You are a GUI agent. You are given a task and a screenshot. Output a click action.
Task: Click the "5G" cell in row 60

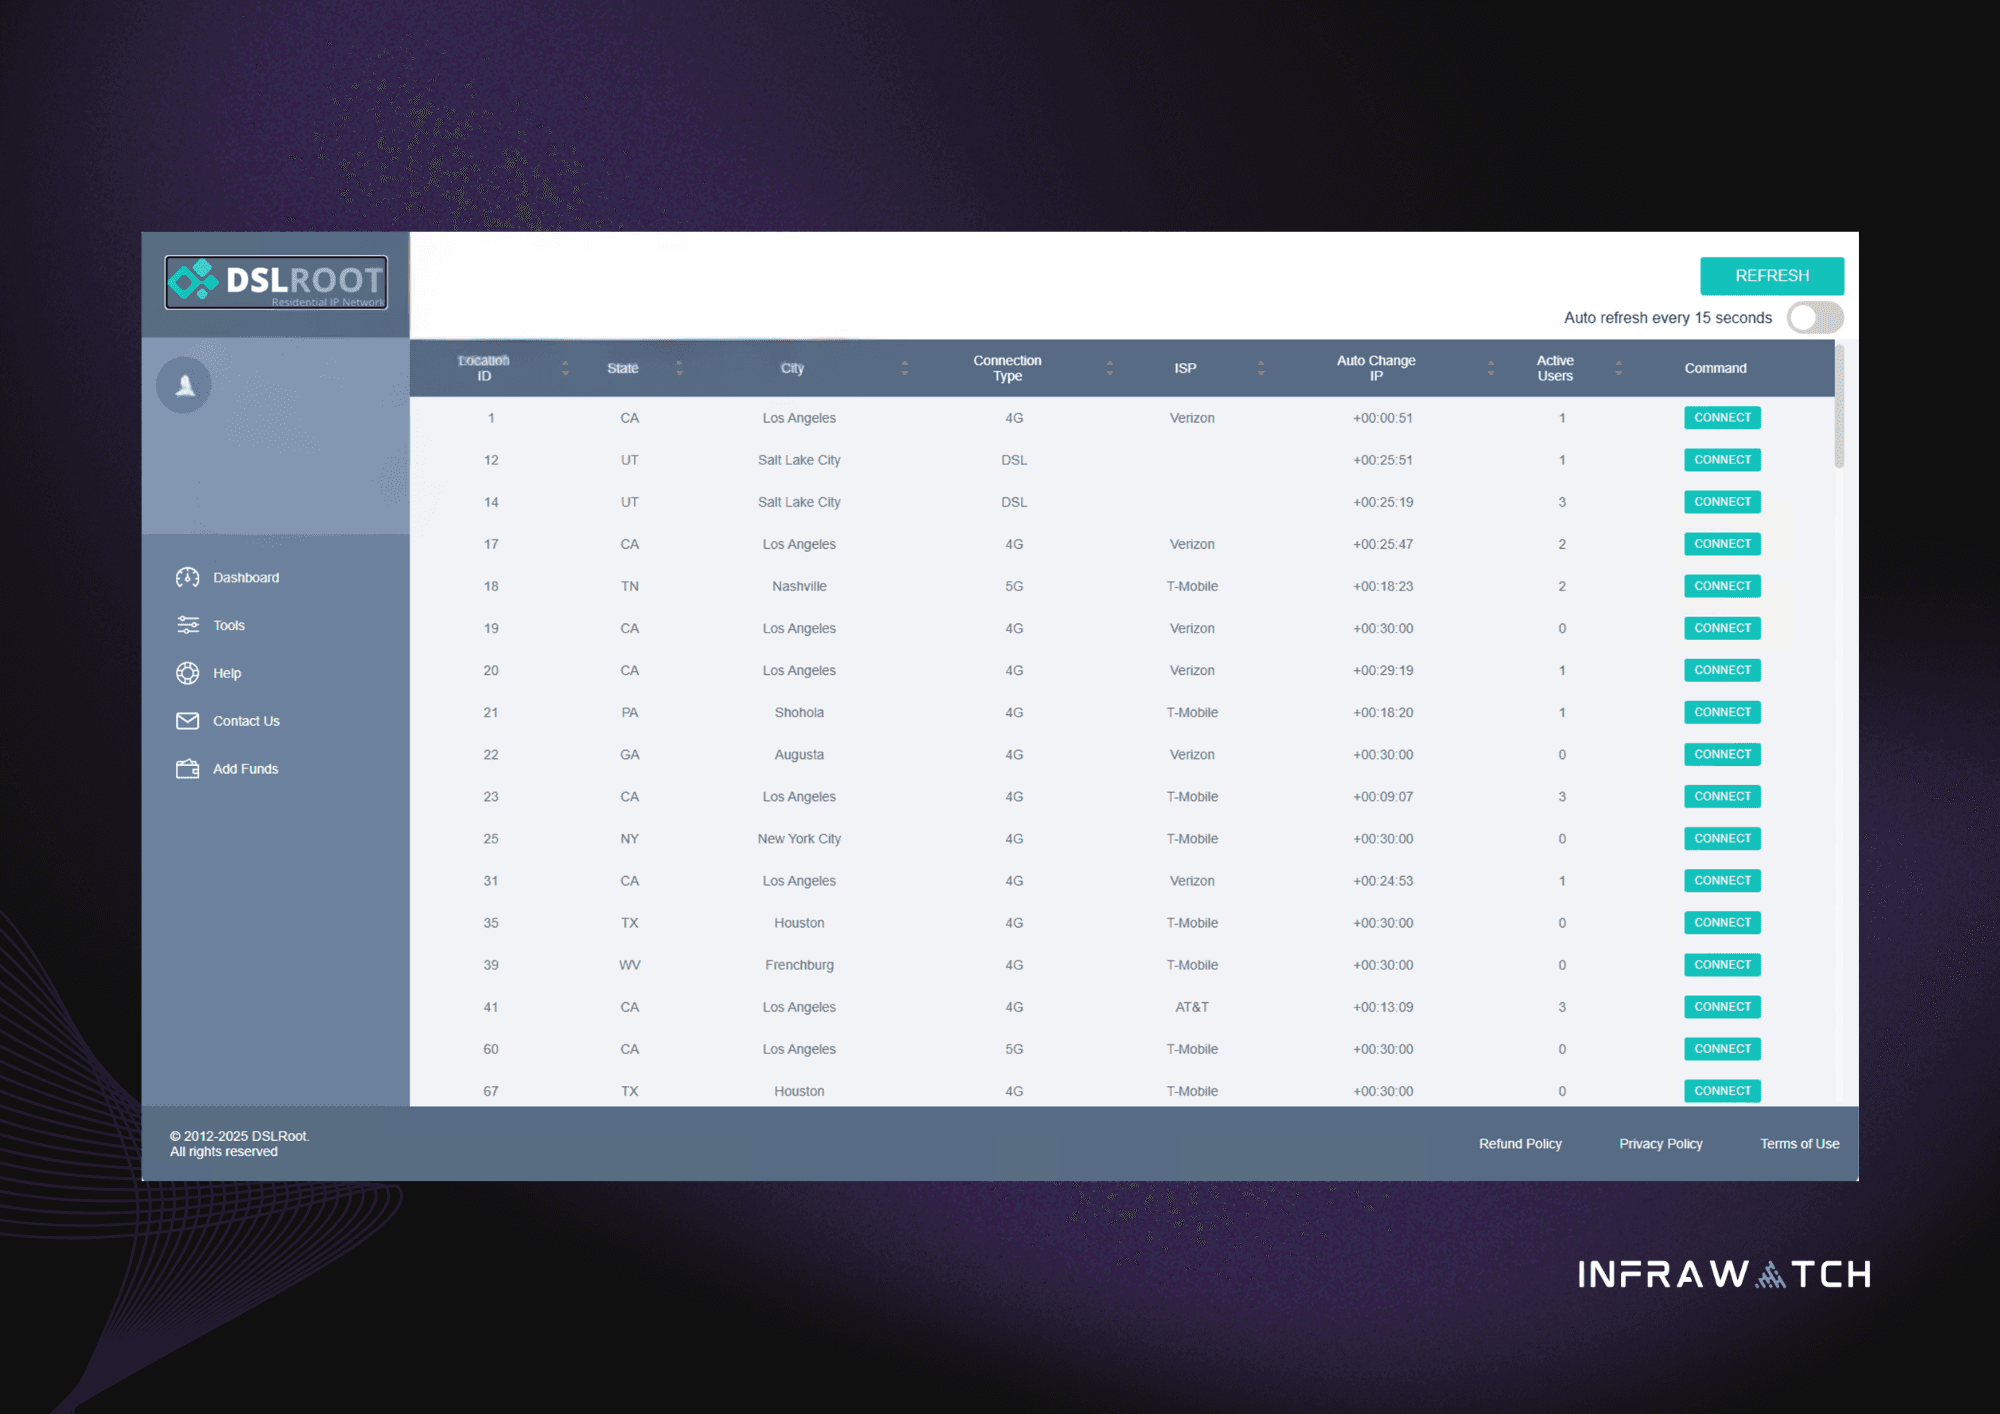[x=1014, y=1049]
